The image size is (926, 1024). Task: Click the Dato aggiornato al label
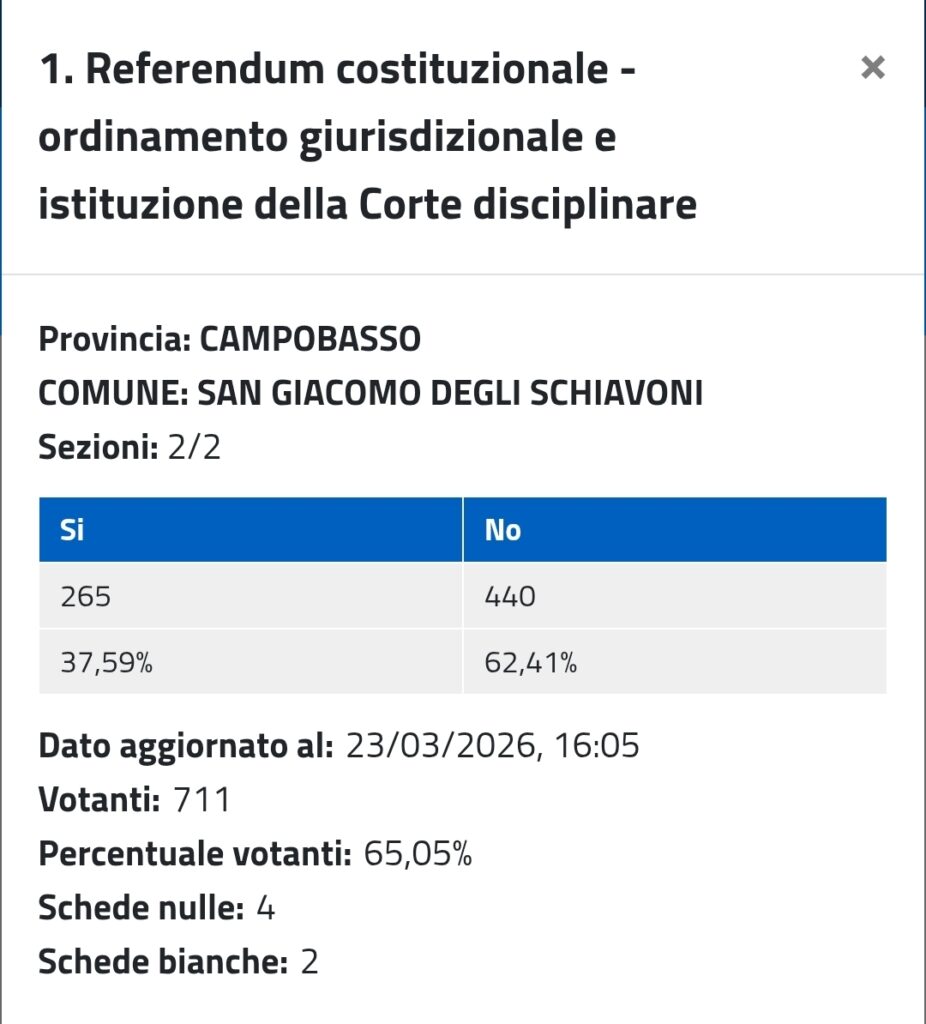186,747
